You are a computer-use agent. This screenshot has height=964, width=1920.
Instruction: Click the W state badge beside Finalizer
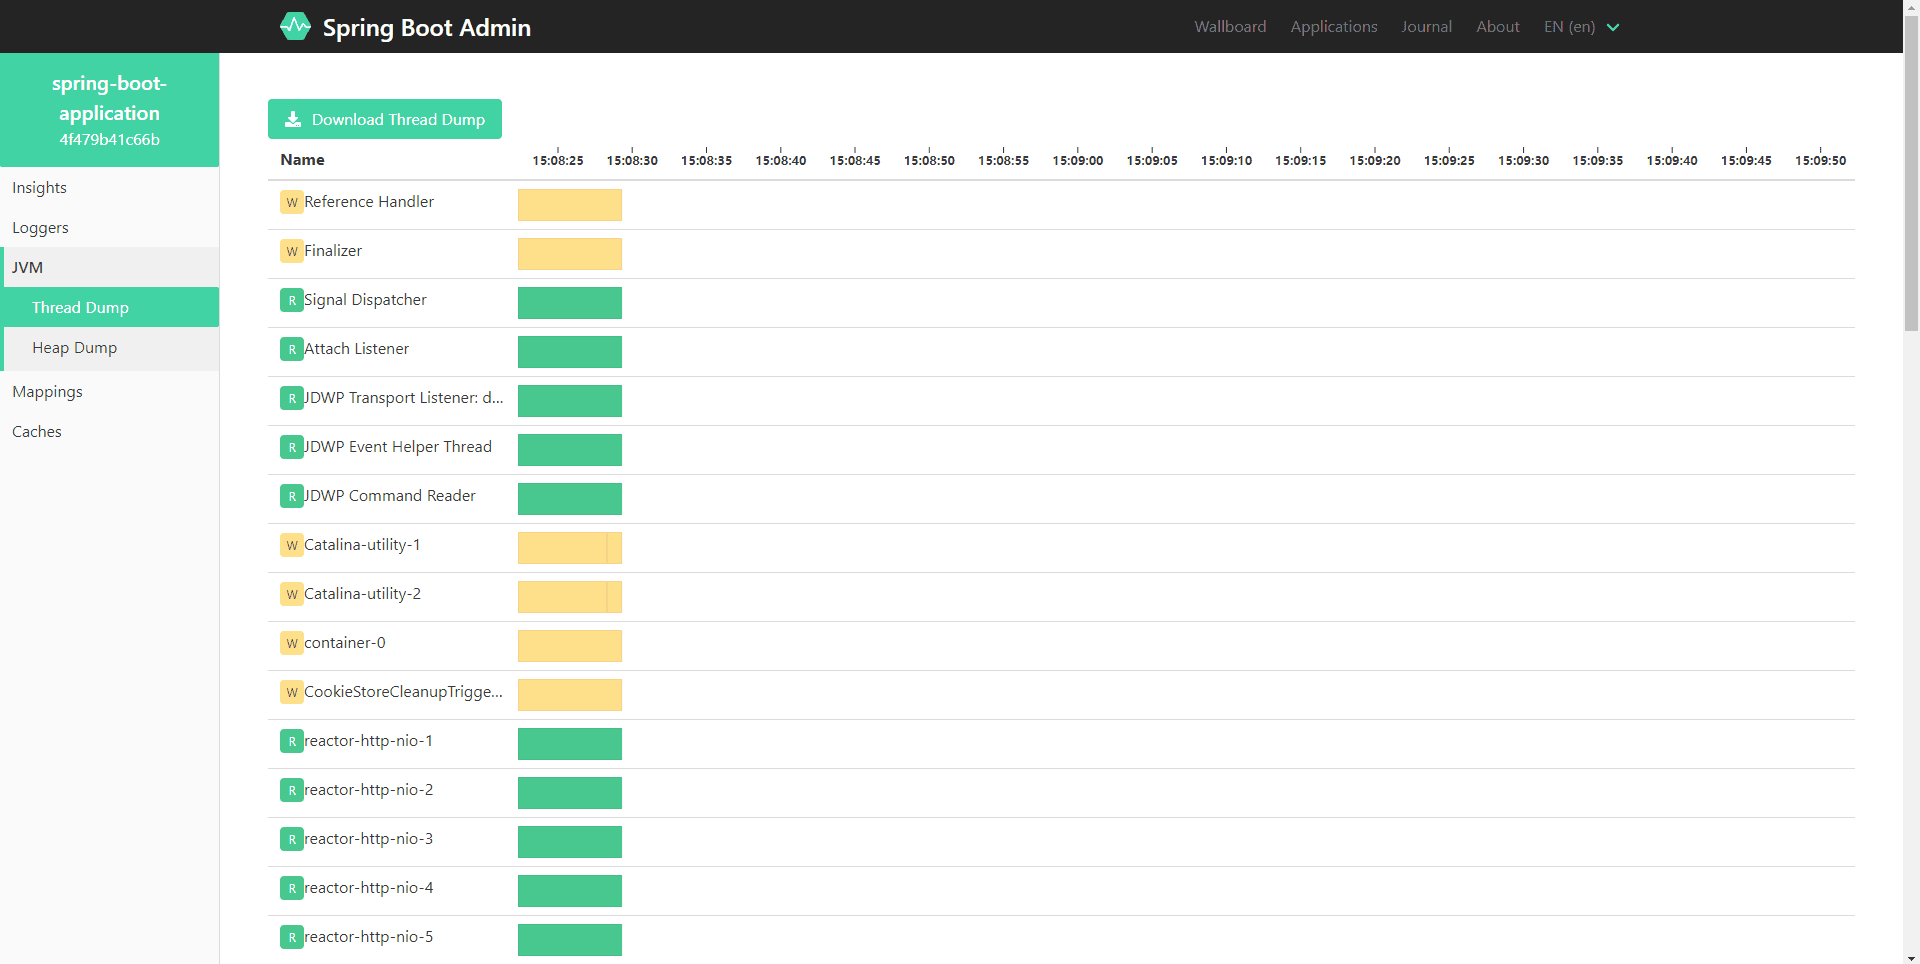tap(291, 251)
